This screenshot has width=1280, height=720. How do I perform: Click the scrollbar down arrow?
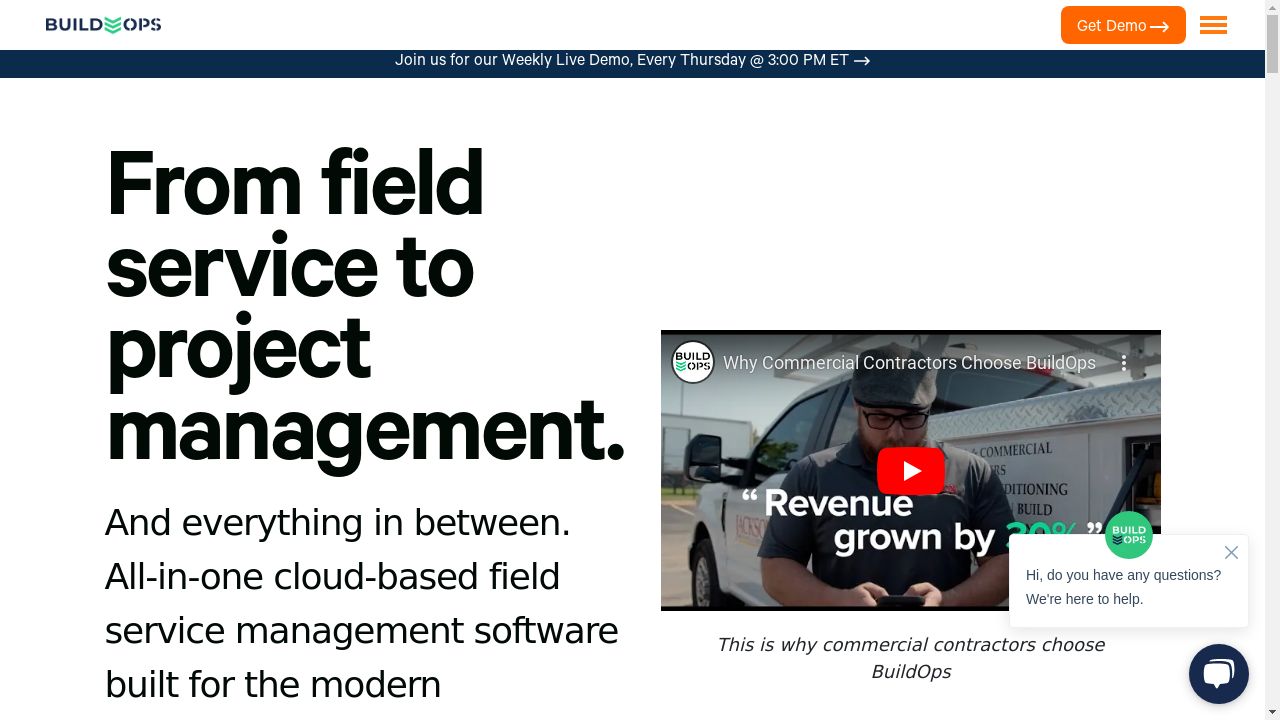1272,712
